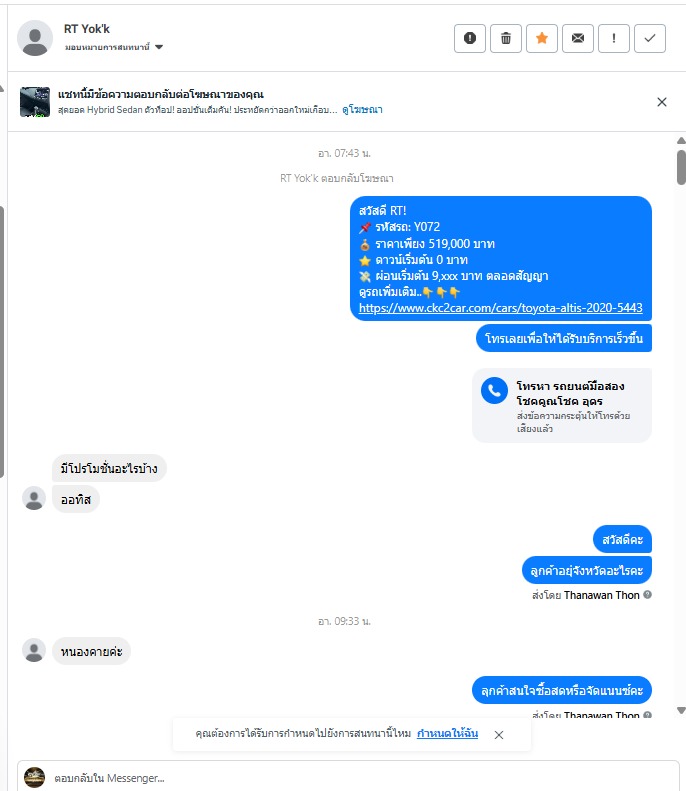Viewport: 686px width, 791px height.
Task: Click the Reply in Messenger input field
Action: click(348, 777)
